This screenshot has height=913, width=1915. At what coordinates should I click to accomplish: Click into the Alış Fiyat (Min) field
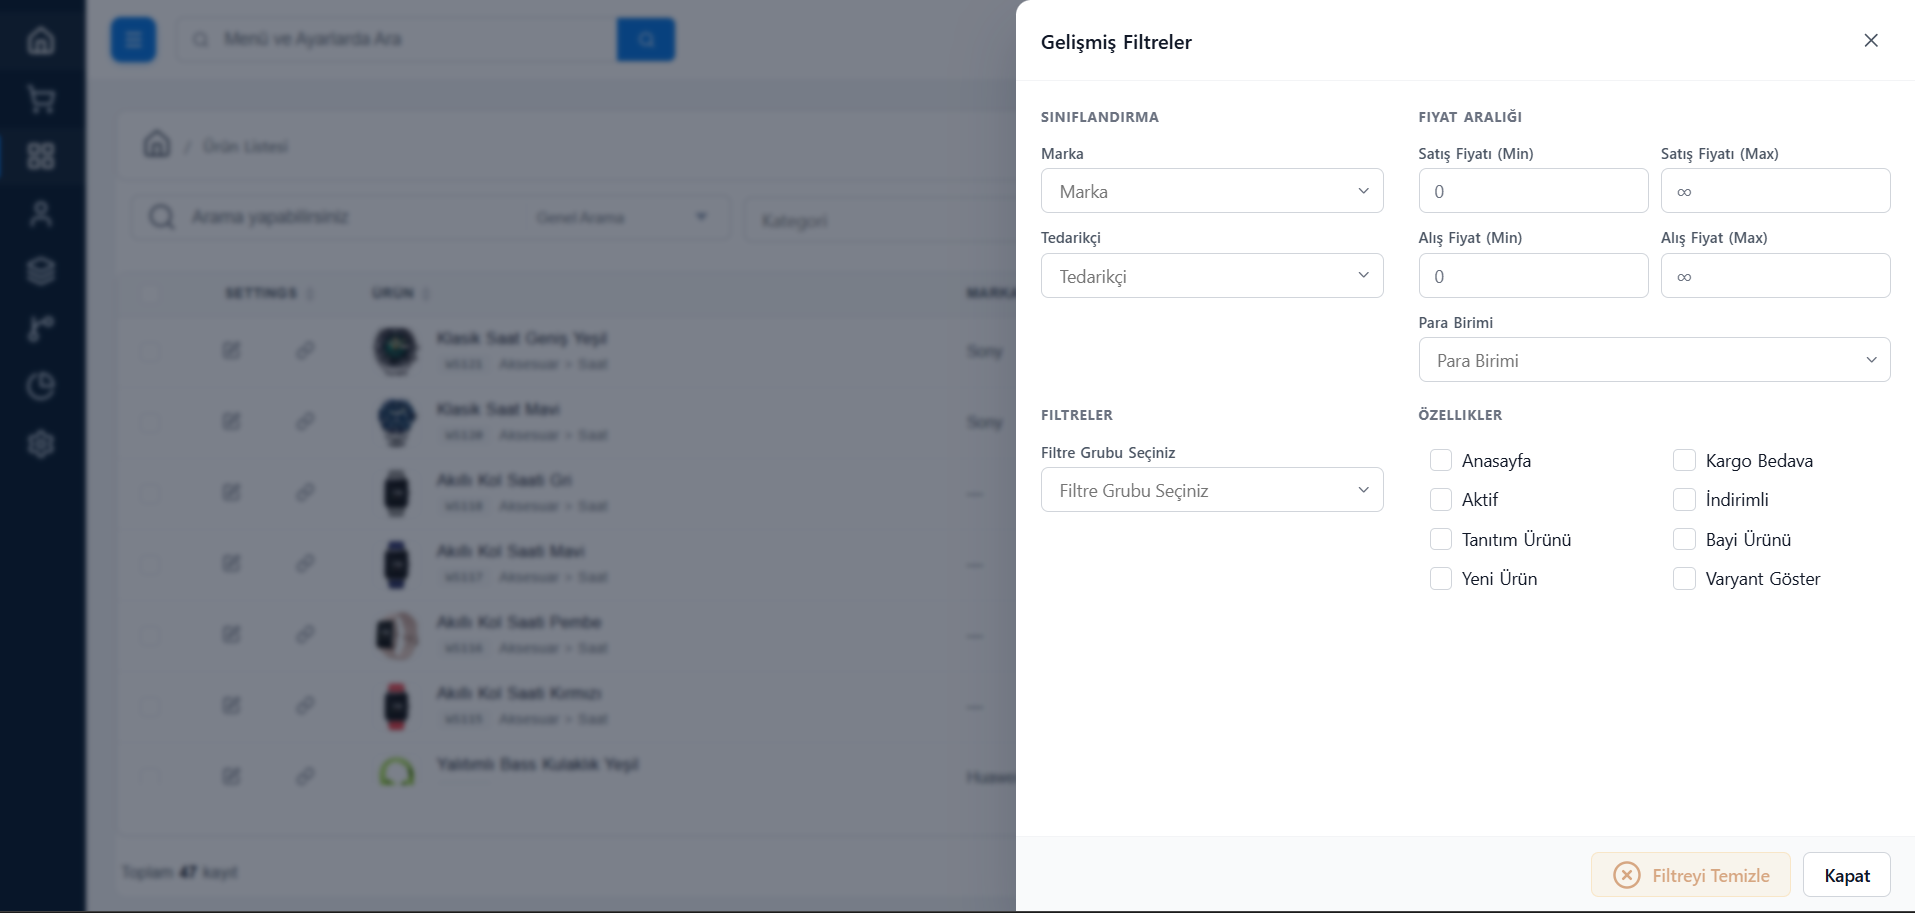[1533, 276]
